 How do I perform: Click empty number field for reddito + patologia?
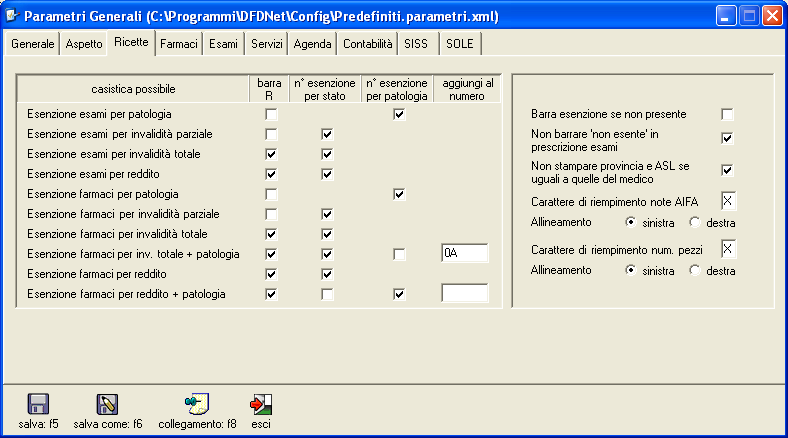coord(464,294)
